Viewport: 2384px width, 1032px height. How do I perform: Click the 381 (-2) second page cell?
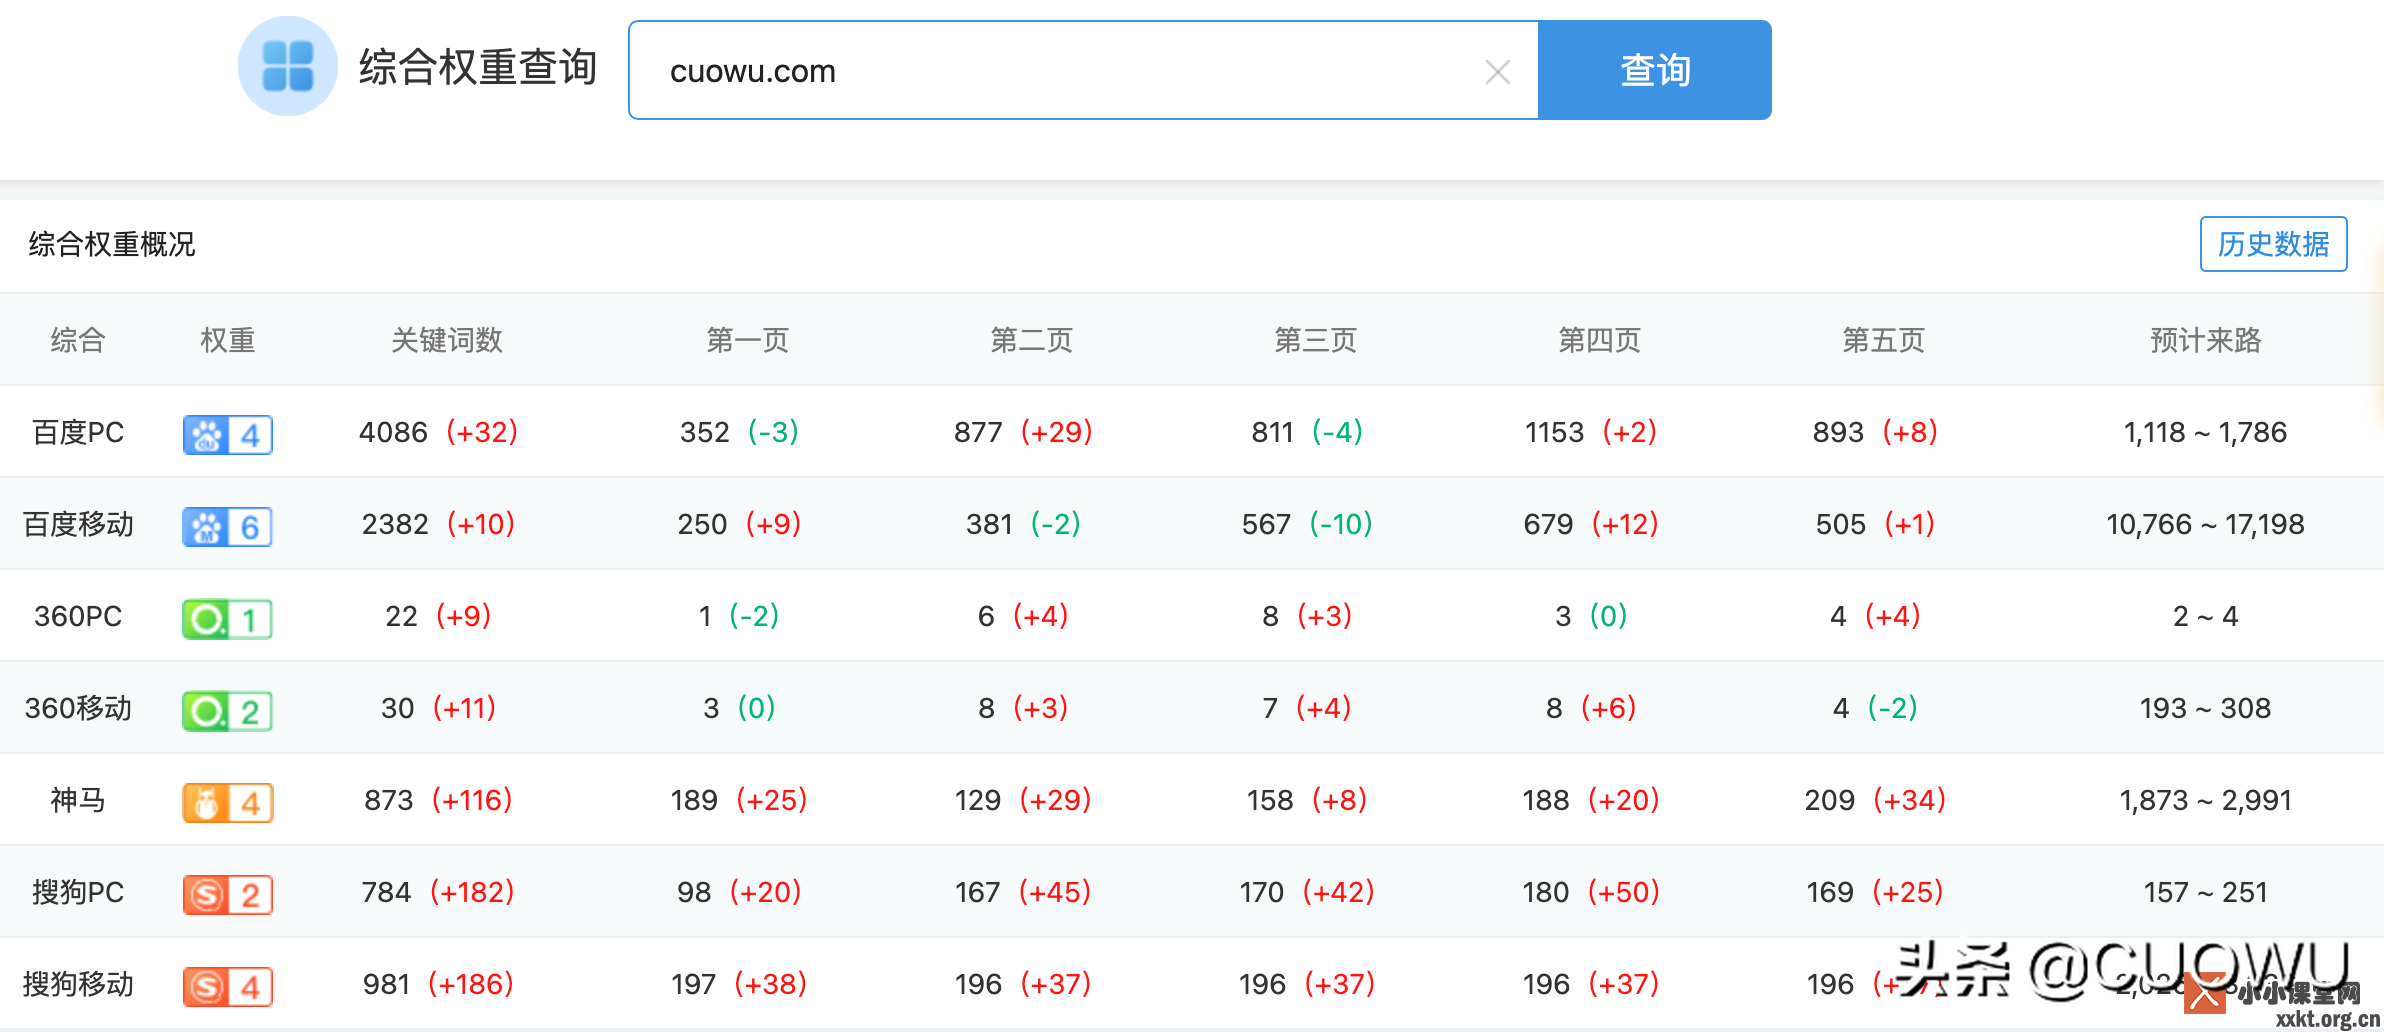click(1023, 524)
